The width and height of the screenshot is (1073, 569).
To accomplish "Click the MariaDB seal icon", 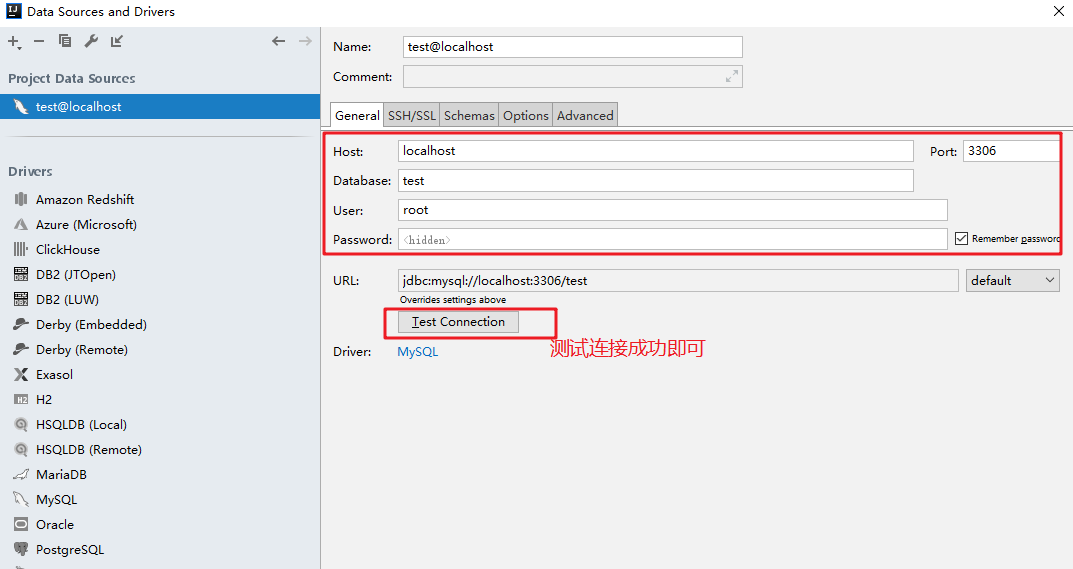I will tap(21, 475).
